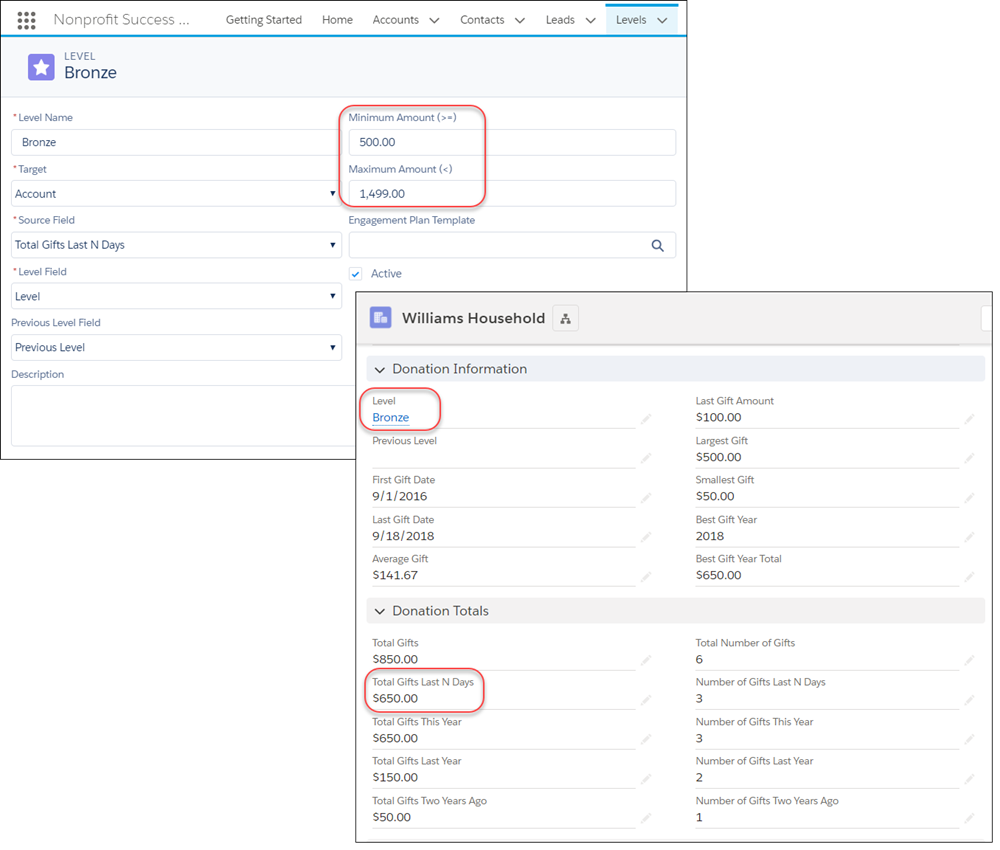
Task: Click the Minimum Amount input field
Action: point(512,142)
